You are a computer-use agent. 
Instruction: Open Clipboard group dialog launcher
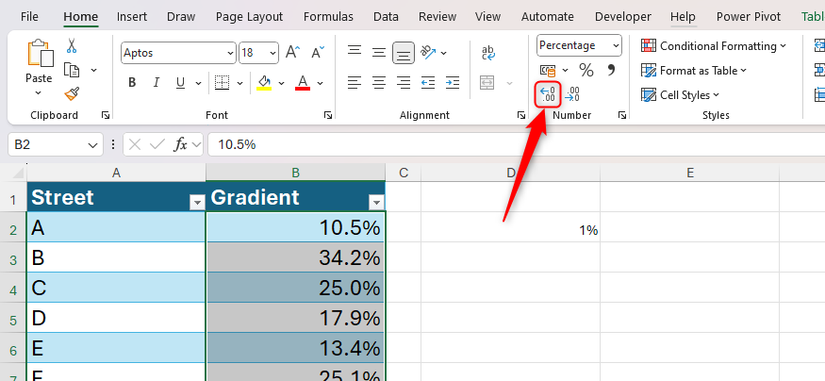coord(105,115)
